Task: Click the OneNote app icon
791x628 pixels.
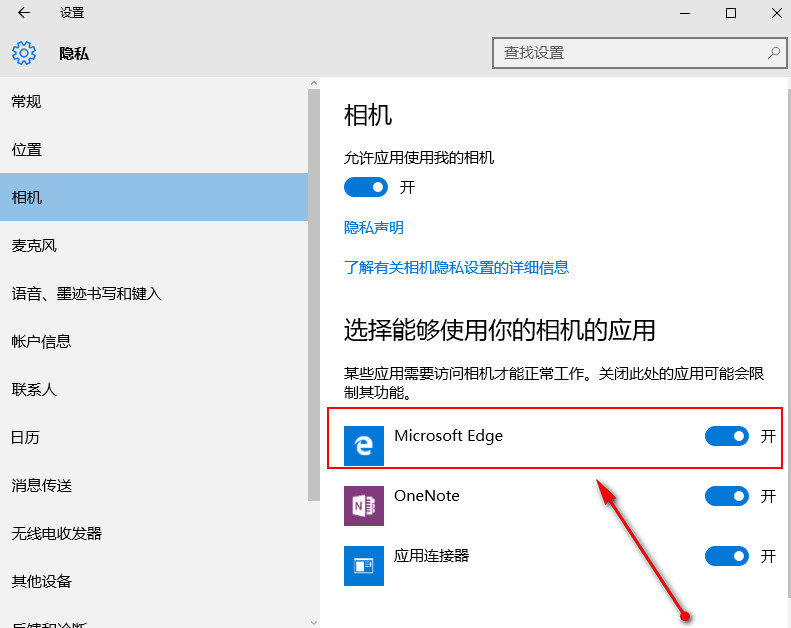Action: click(x=364, y=506)
